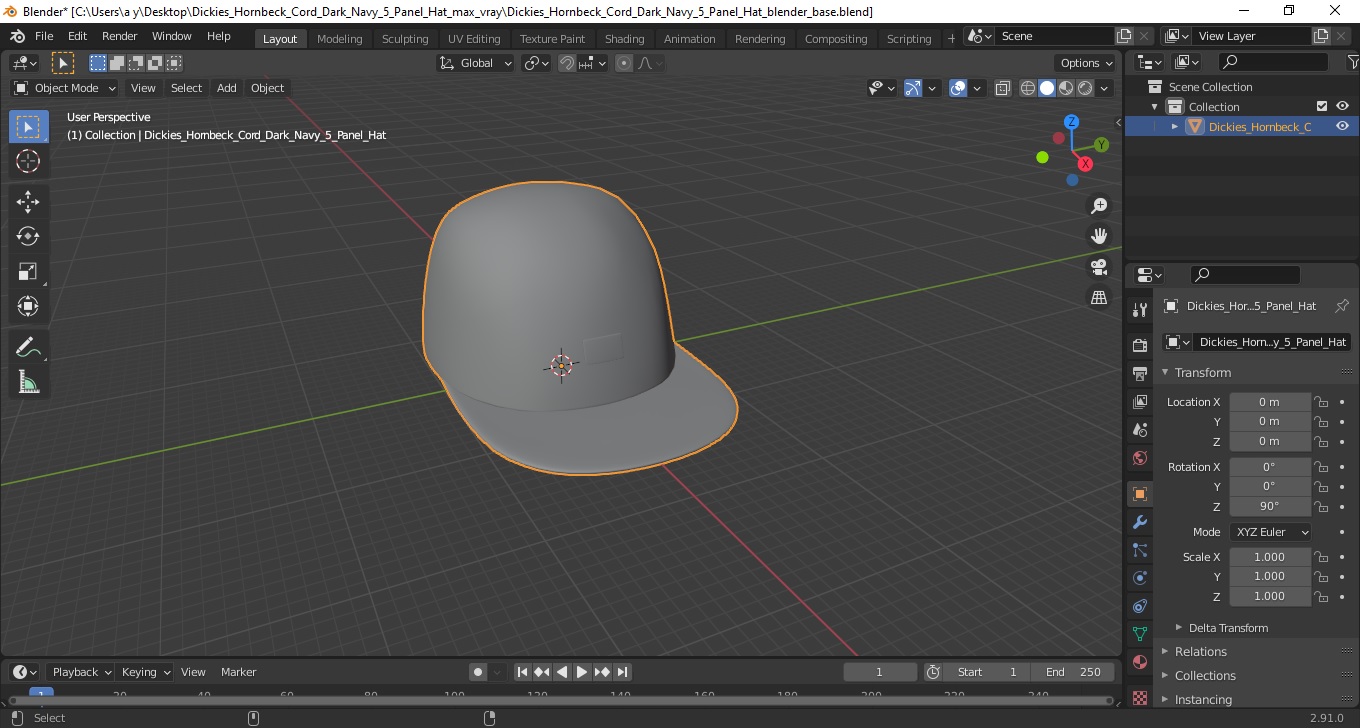Select the Measure tool

click(x=28, y=382)
